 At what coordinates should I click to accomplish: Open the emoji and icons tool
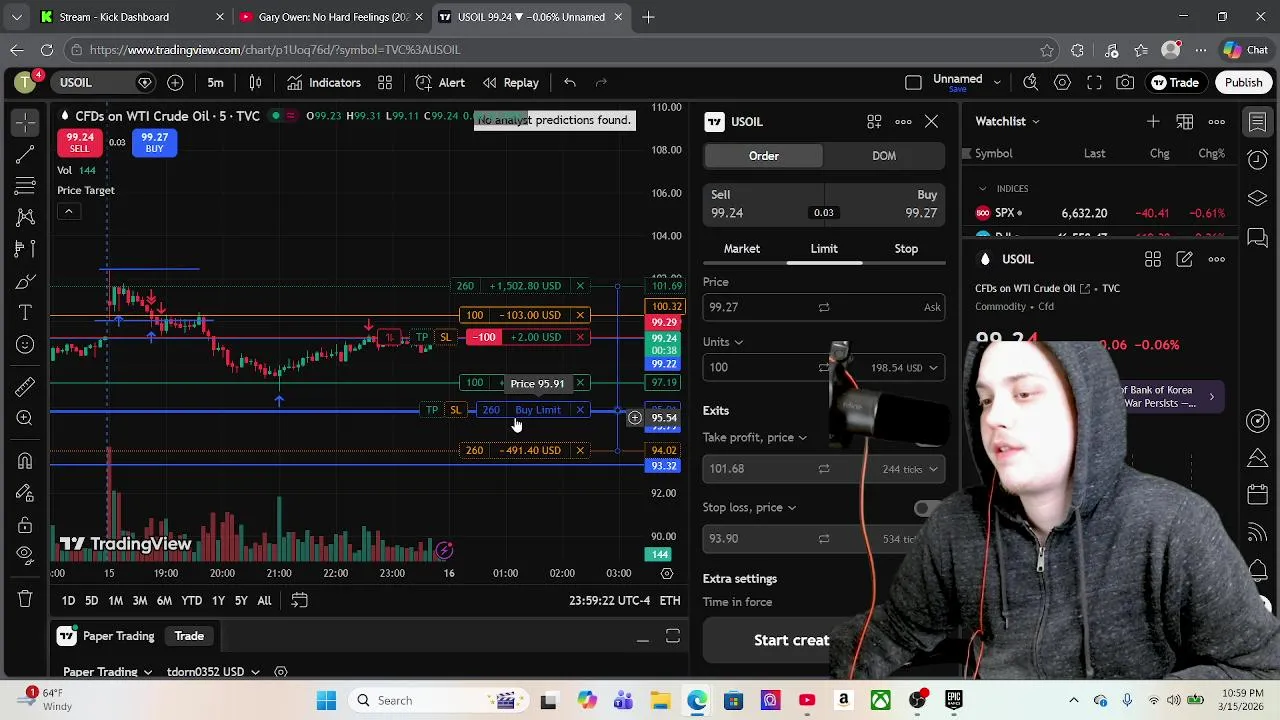(25, 345)
